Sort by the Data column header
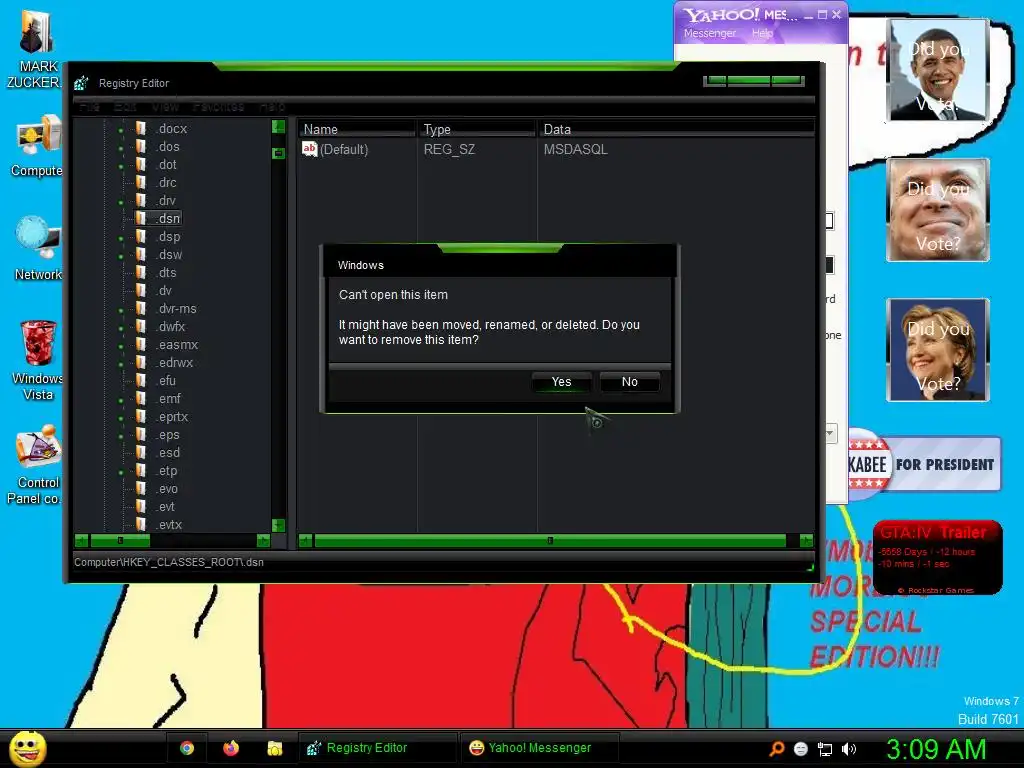 click(677, 129)
